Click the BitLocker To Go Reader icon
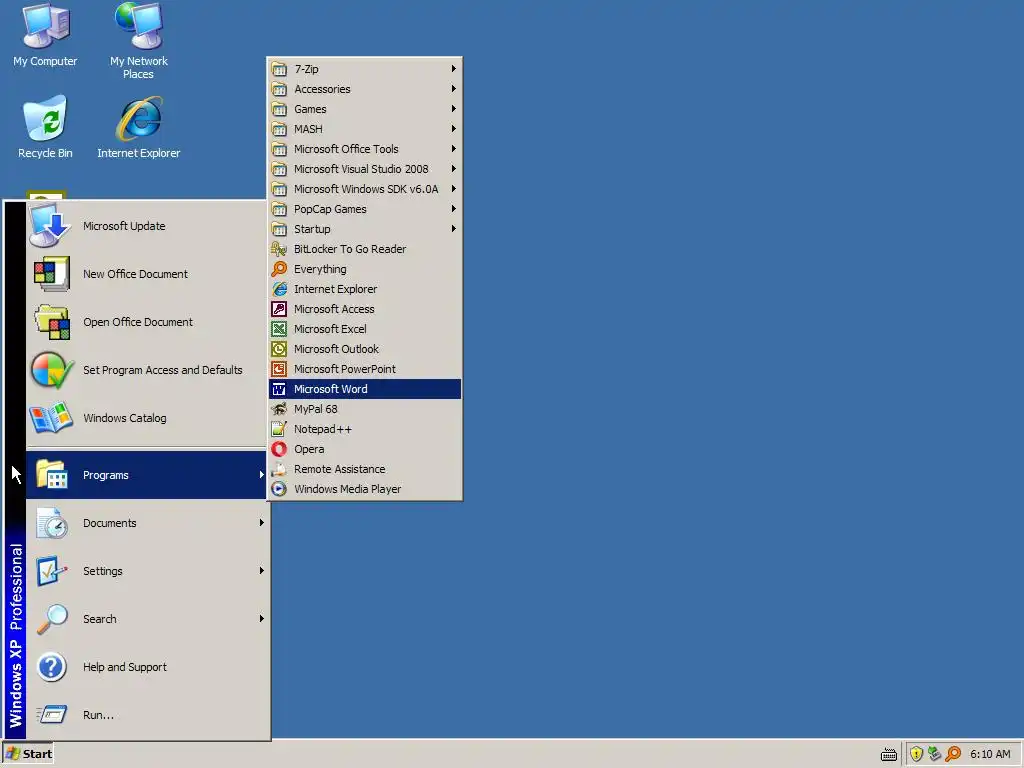 279,249
